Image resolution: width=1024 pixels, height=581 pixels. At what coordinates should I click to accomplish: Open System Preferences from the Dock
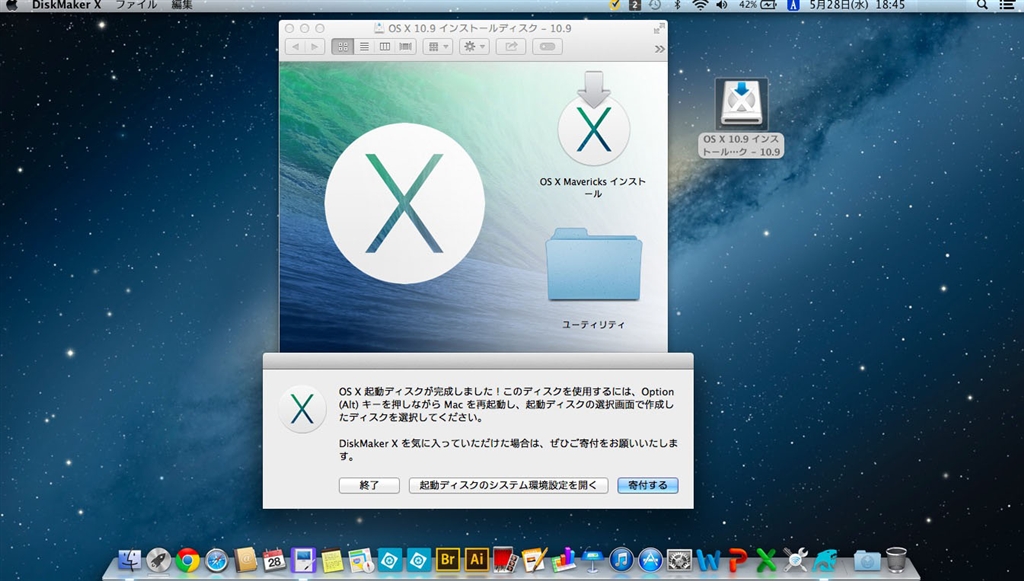679,560
